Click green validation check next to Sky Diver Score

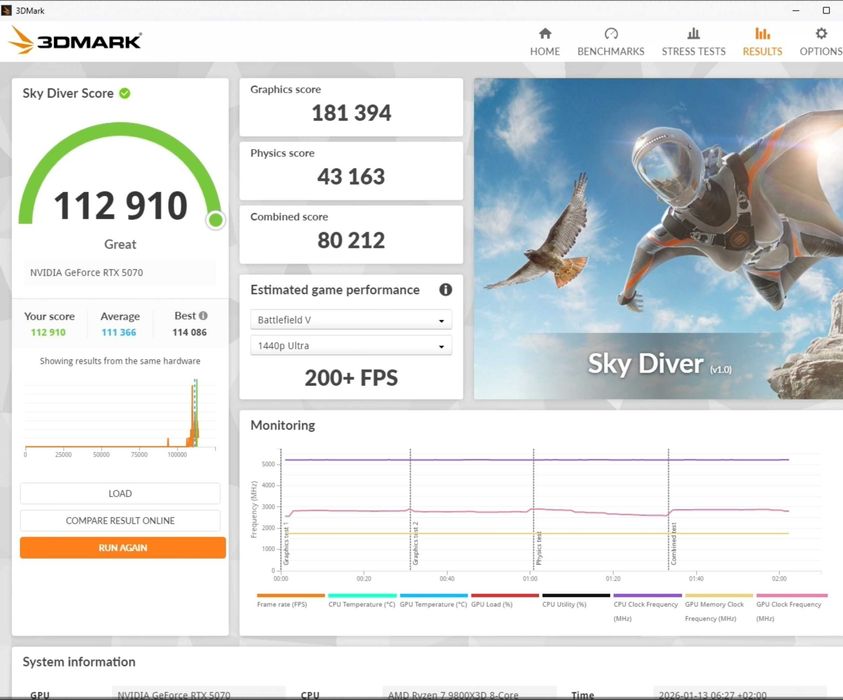point(125,93)
